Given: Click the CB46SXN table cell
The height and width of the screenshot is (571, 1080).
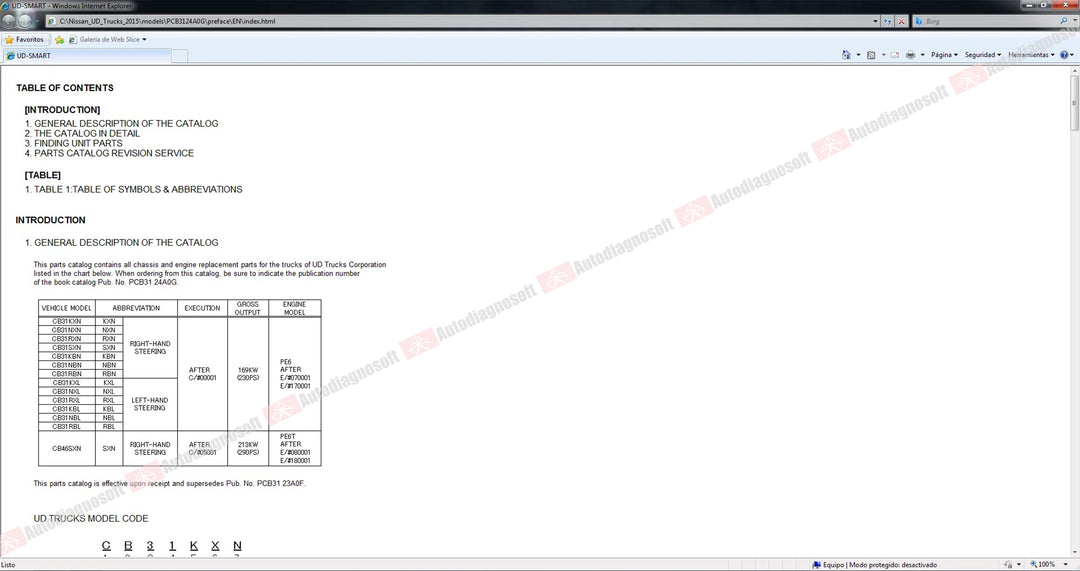Looking at the screenshot, I should tap(67, 448).
